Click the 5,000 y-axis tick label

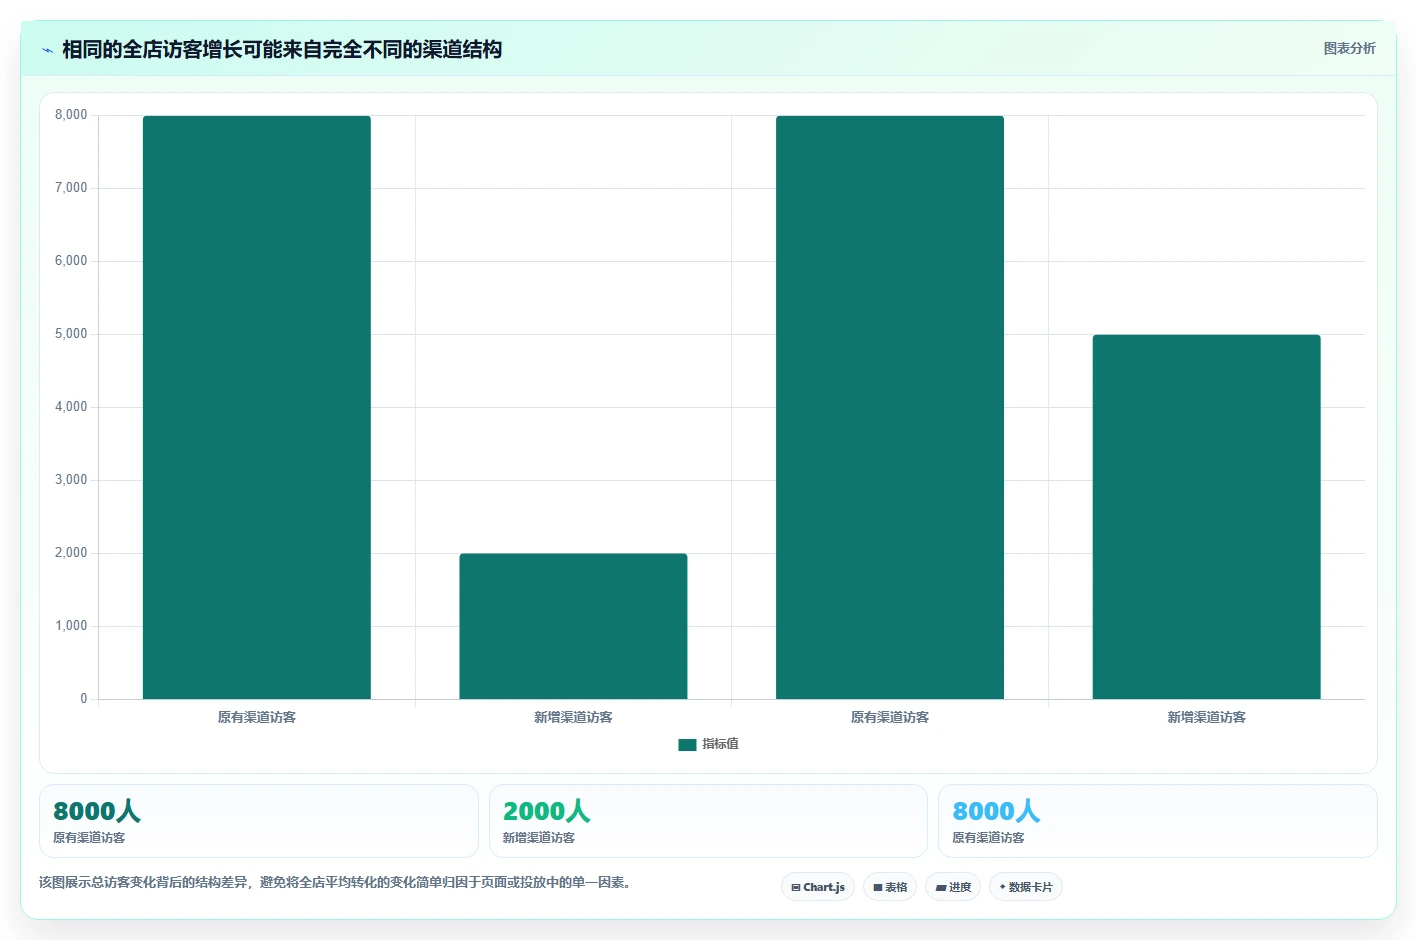tap(71, 334)
